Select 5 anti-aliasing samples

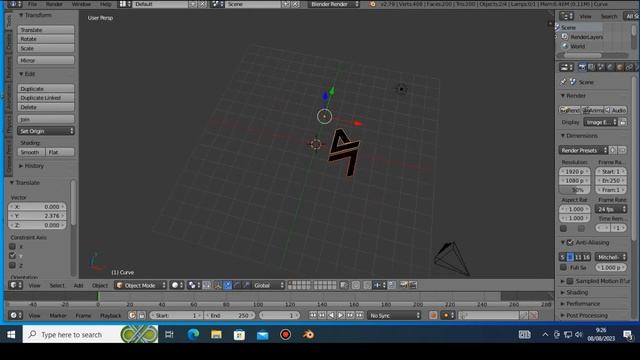(562, 257)
